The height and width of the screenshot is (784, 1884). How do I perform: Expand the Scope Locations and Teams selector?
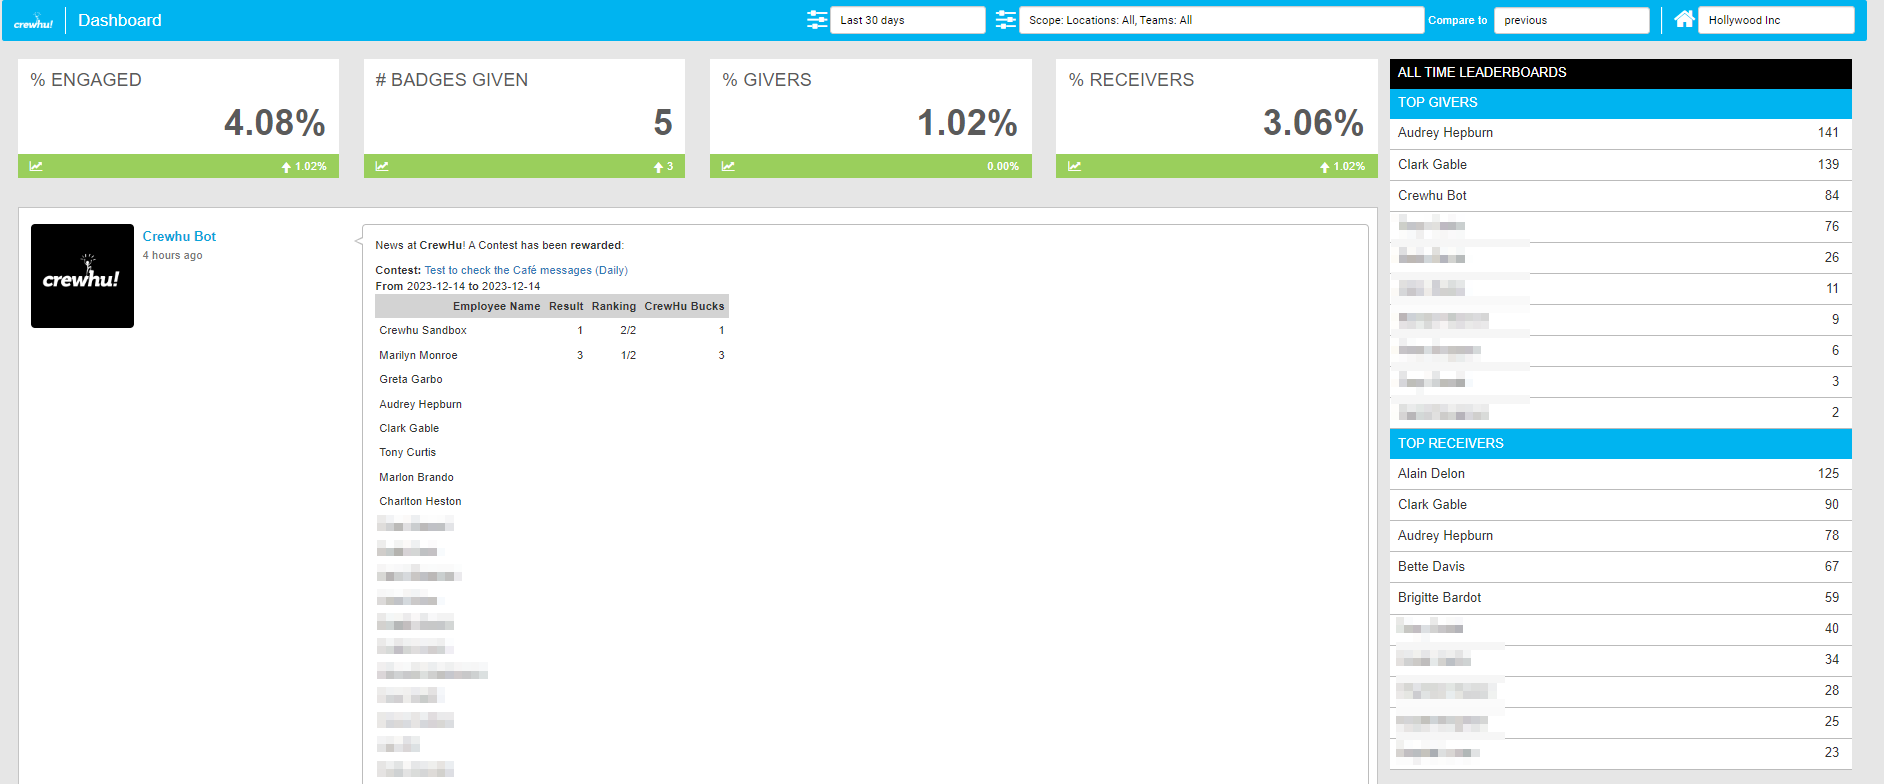click(1220, 20)
